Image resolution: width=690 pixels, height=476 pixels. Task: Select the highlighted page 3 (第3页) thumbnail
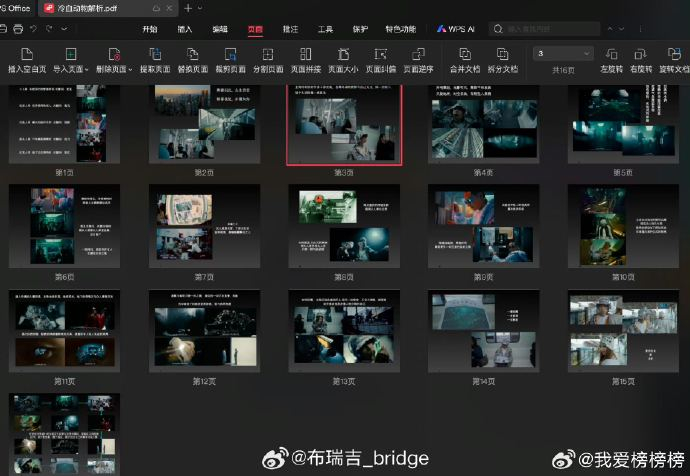tap(344, 124)
